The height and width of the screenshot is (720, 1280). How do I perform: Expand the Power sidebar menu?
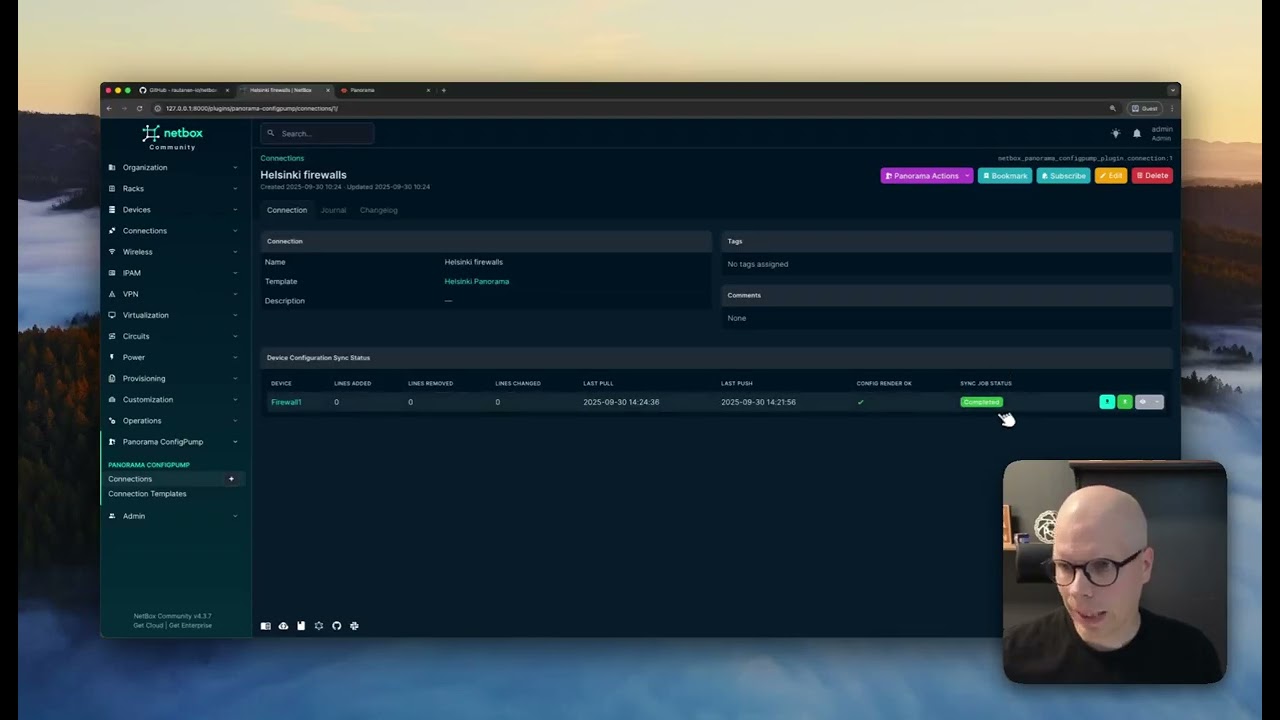coord(174,357)
